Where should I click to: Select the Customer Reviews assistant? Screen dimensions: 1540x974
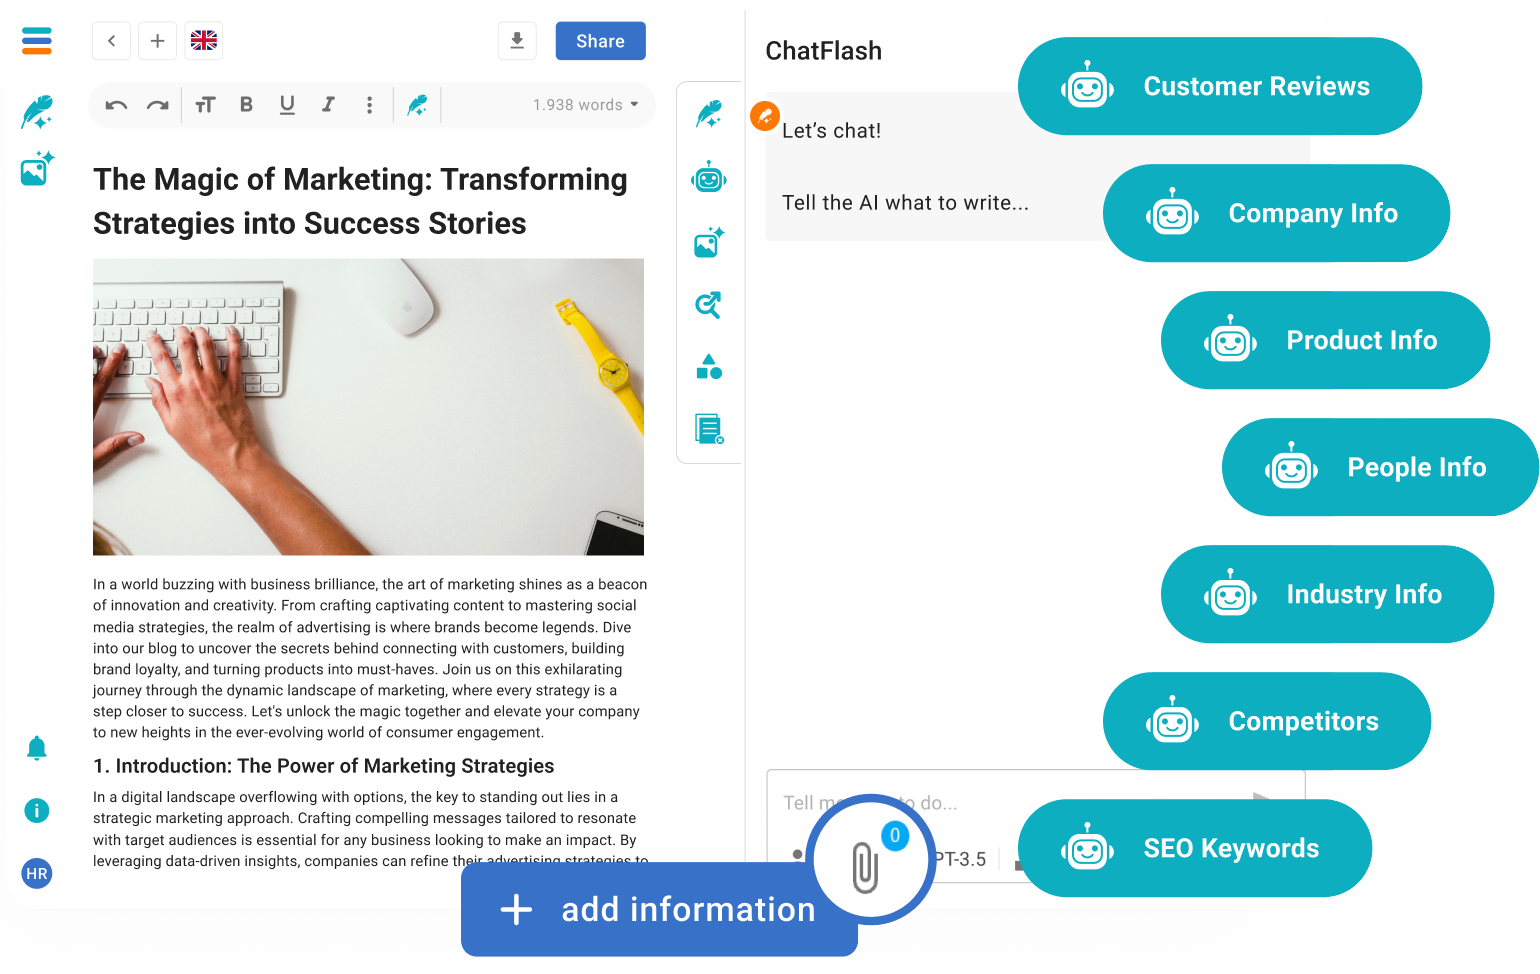click(1219, 86)
